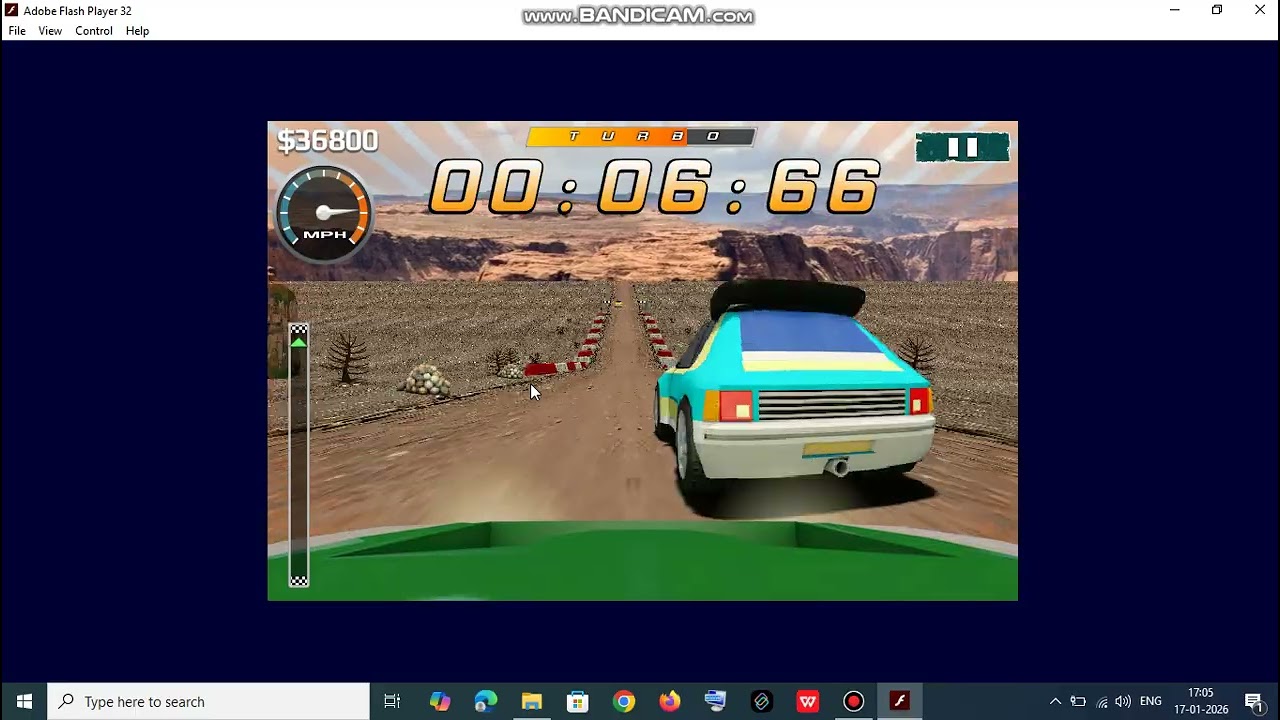Screen dimensions: 1280x720
Task: Close the Flash Player window
Action: (x=1260, y=10)
